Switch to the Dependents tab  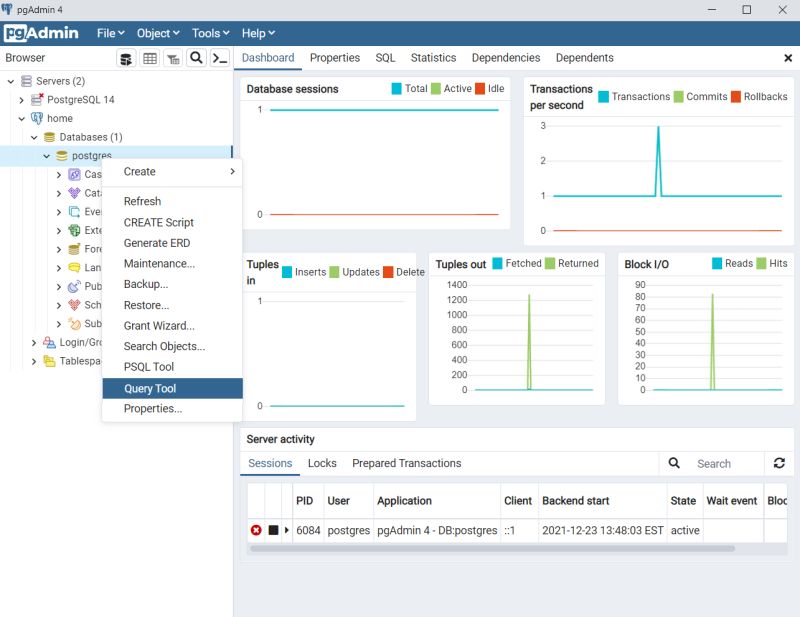tap(585, 58)
